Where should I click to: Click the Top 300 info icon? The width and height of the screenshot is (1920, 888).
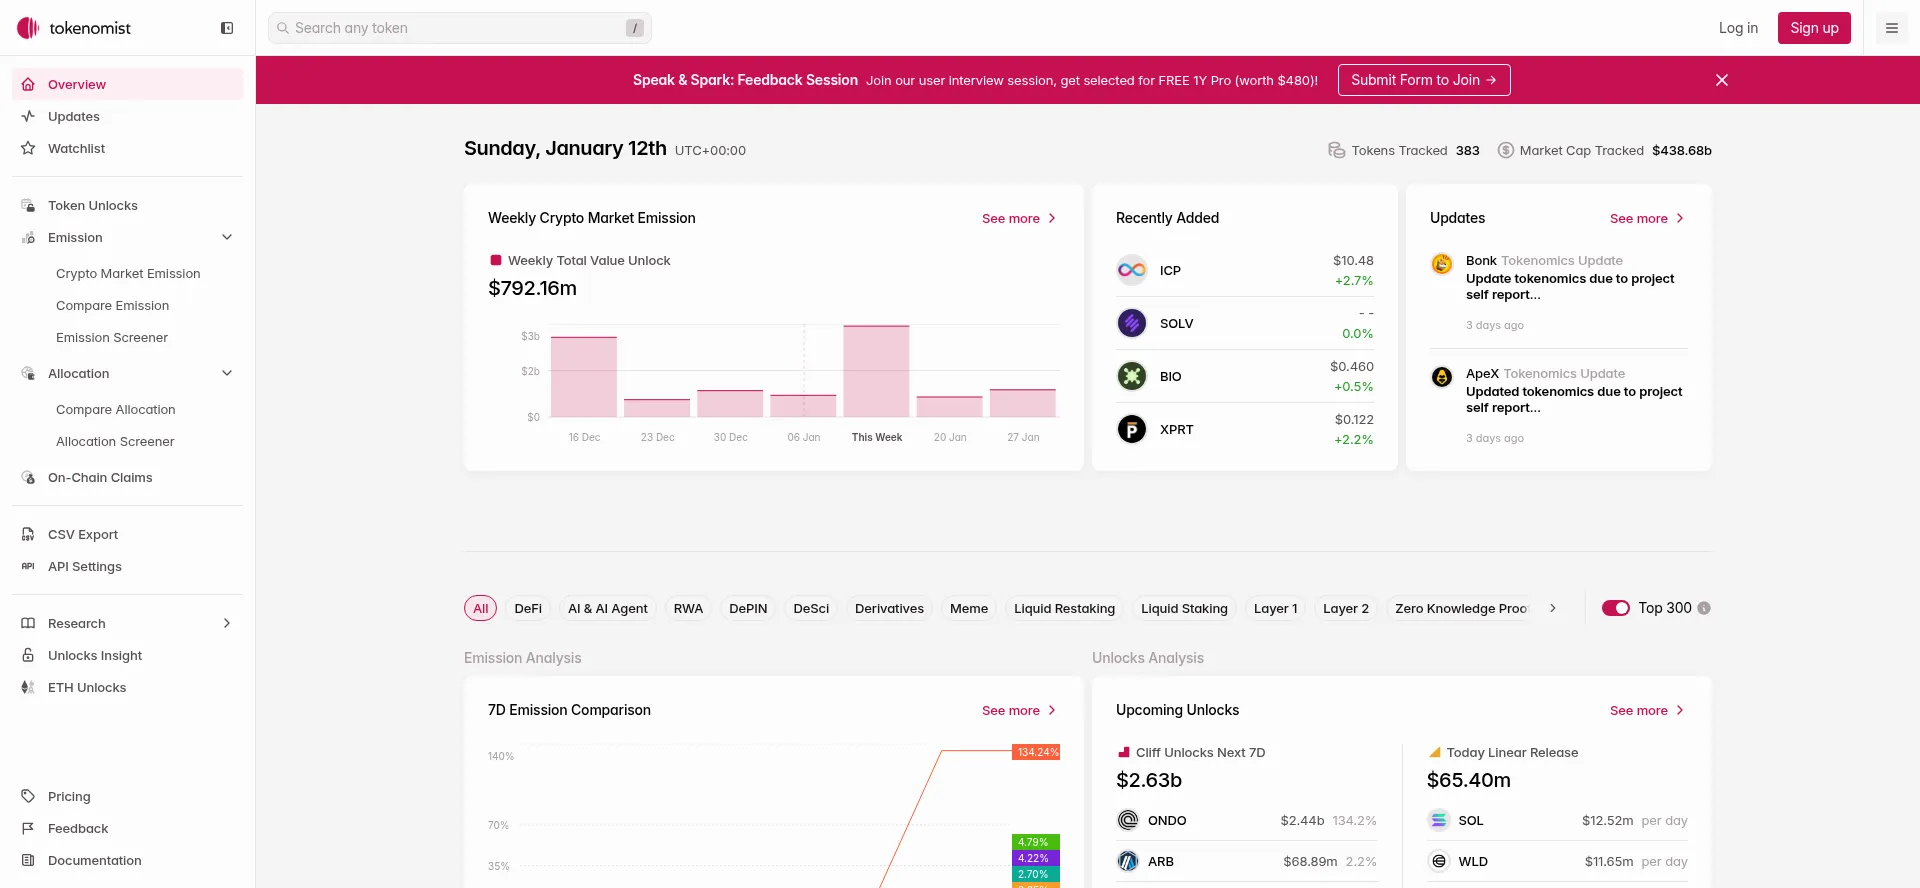click(1704, 608)
